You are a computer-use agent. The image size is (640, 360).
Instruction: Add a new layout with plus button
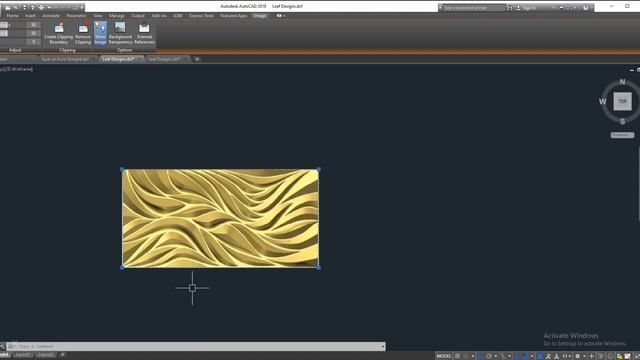pyautogui.click(x=62, y=356)
